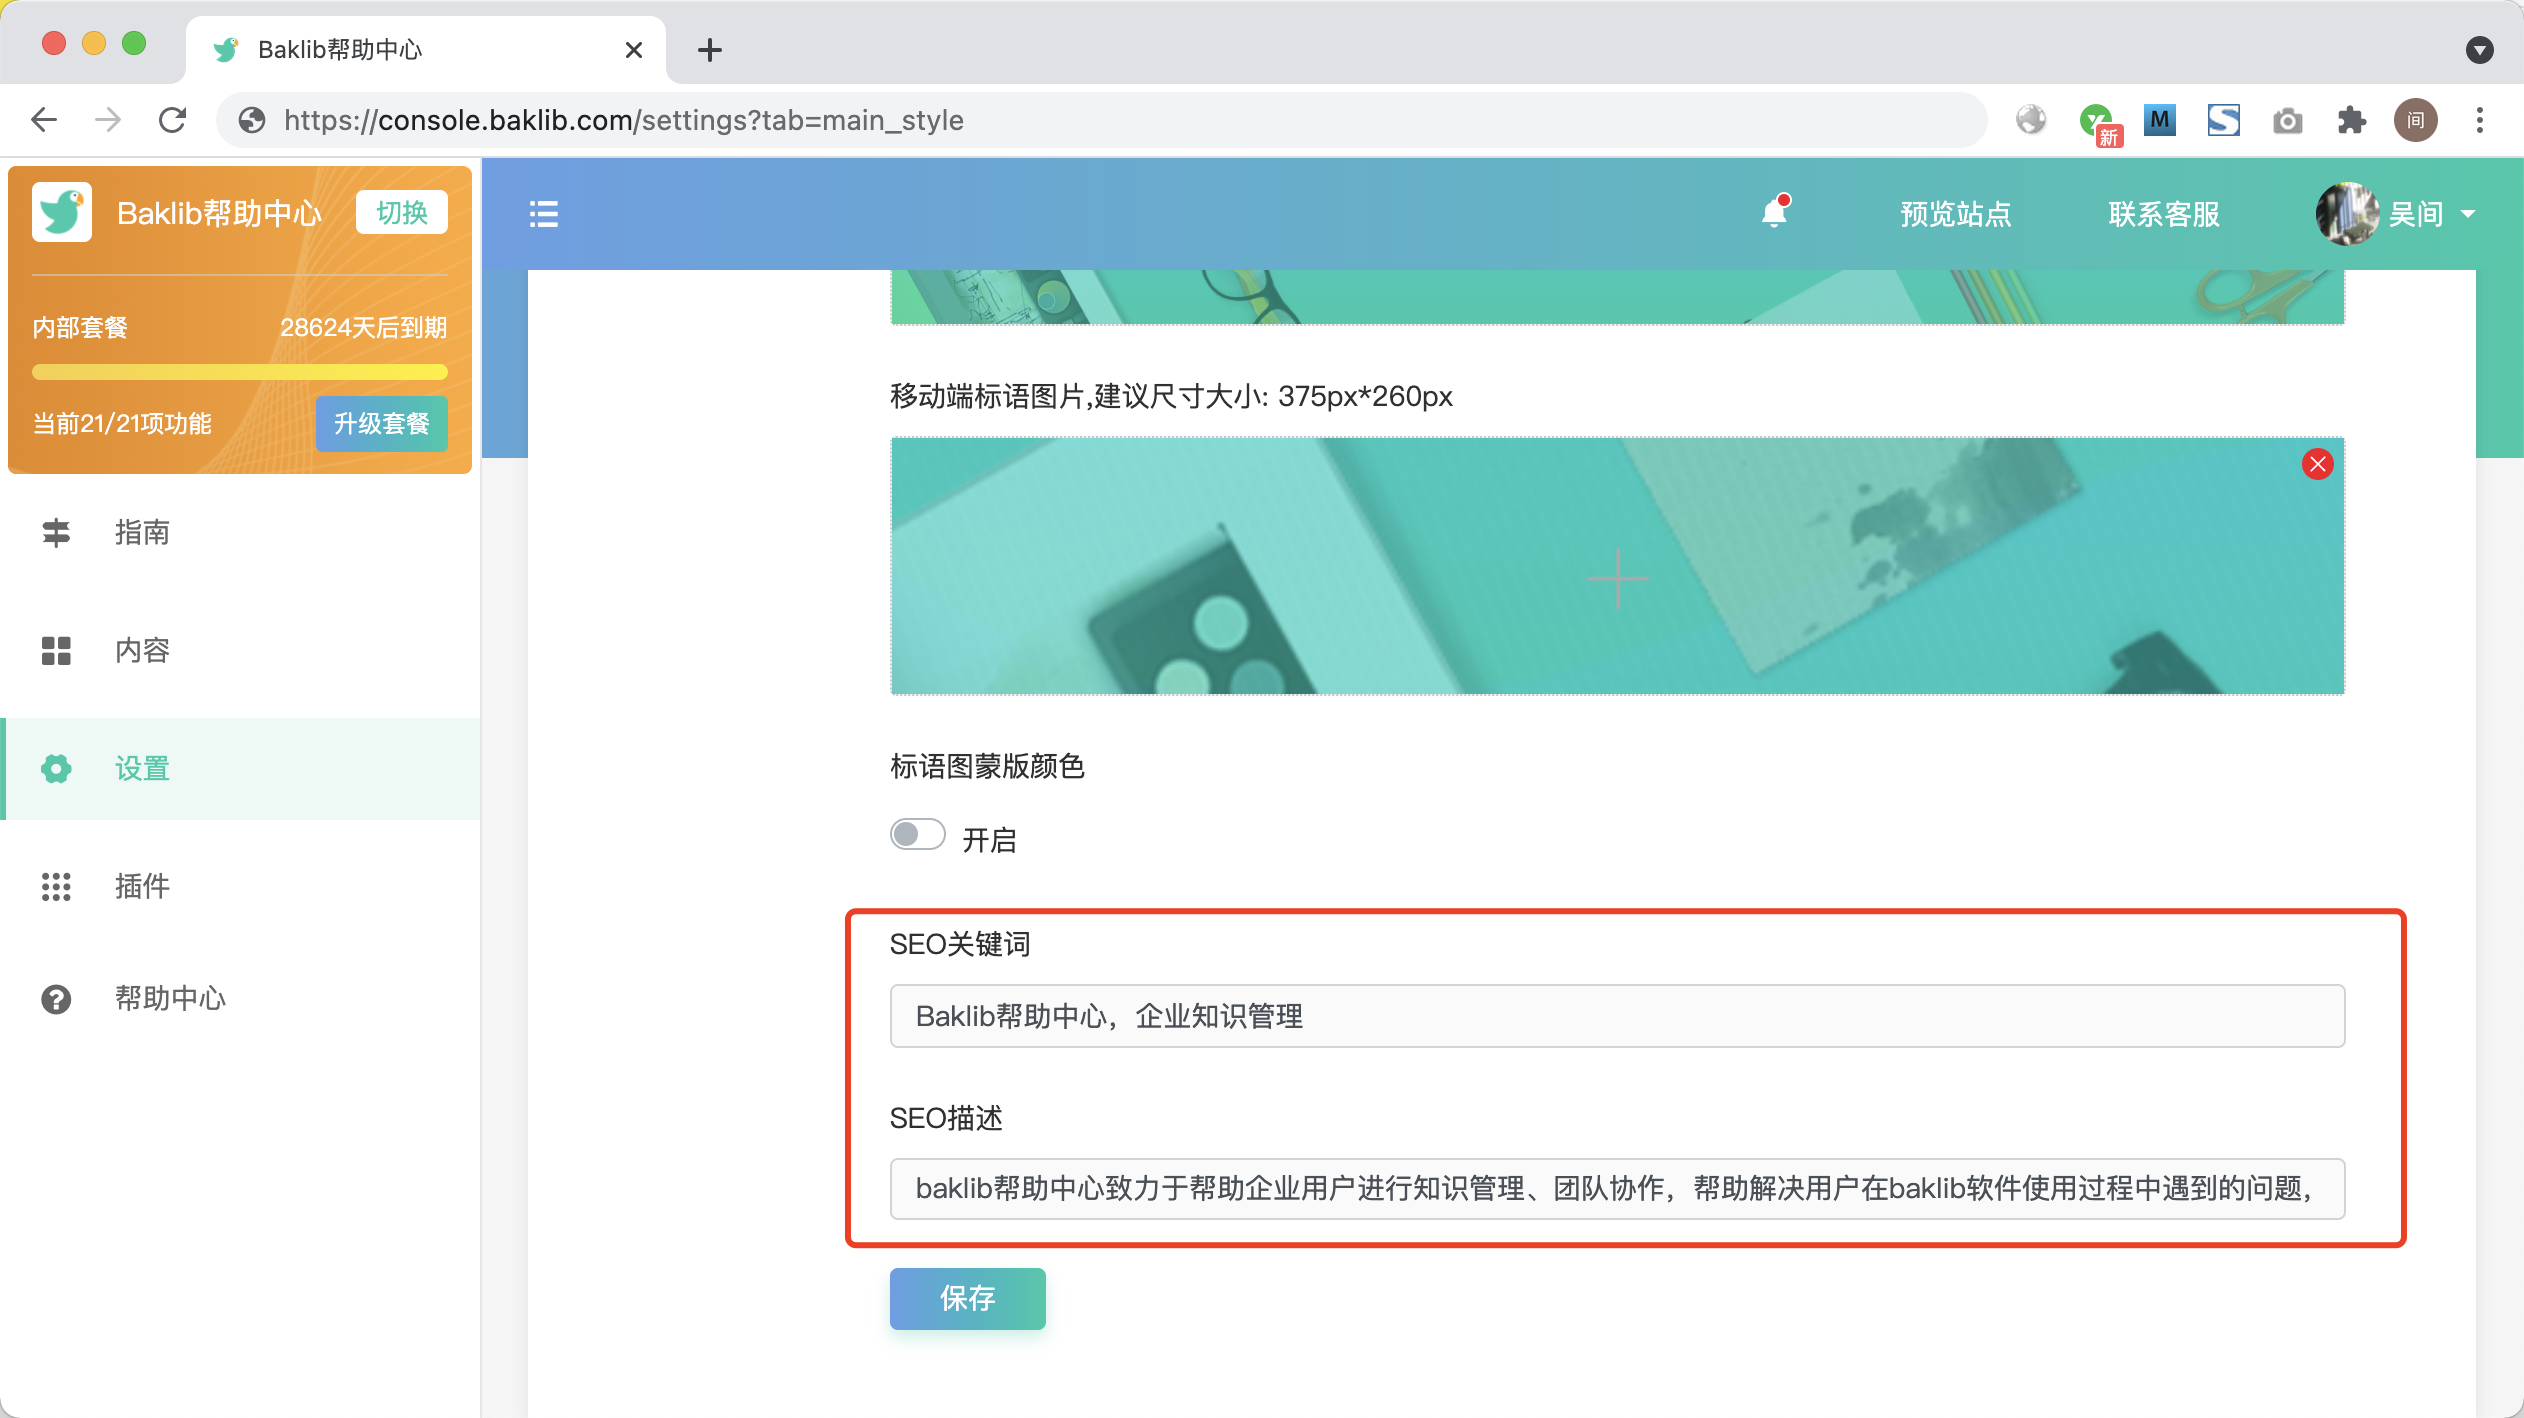2524x1418 pixels.
Task: Open 帮助中心 in the sidebar
Action: [x=240, y=998]
